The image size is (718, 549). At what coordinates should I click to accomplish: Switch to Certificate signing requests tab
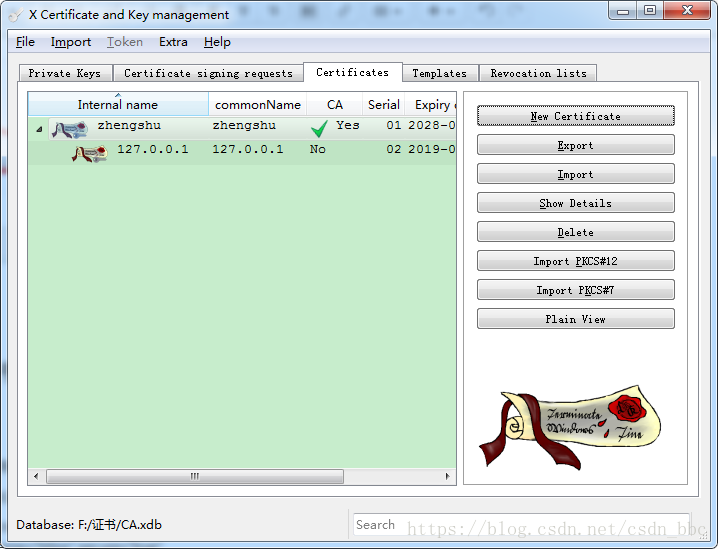[x=208, y=73]
